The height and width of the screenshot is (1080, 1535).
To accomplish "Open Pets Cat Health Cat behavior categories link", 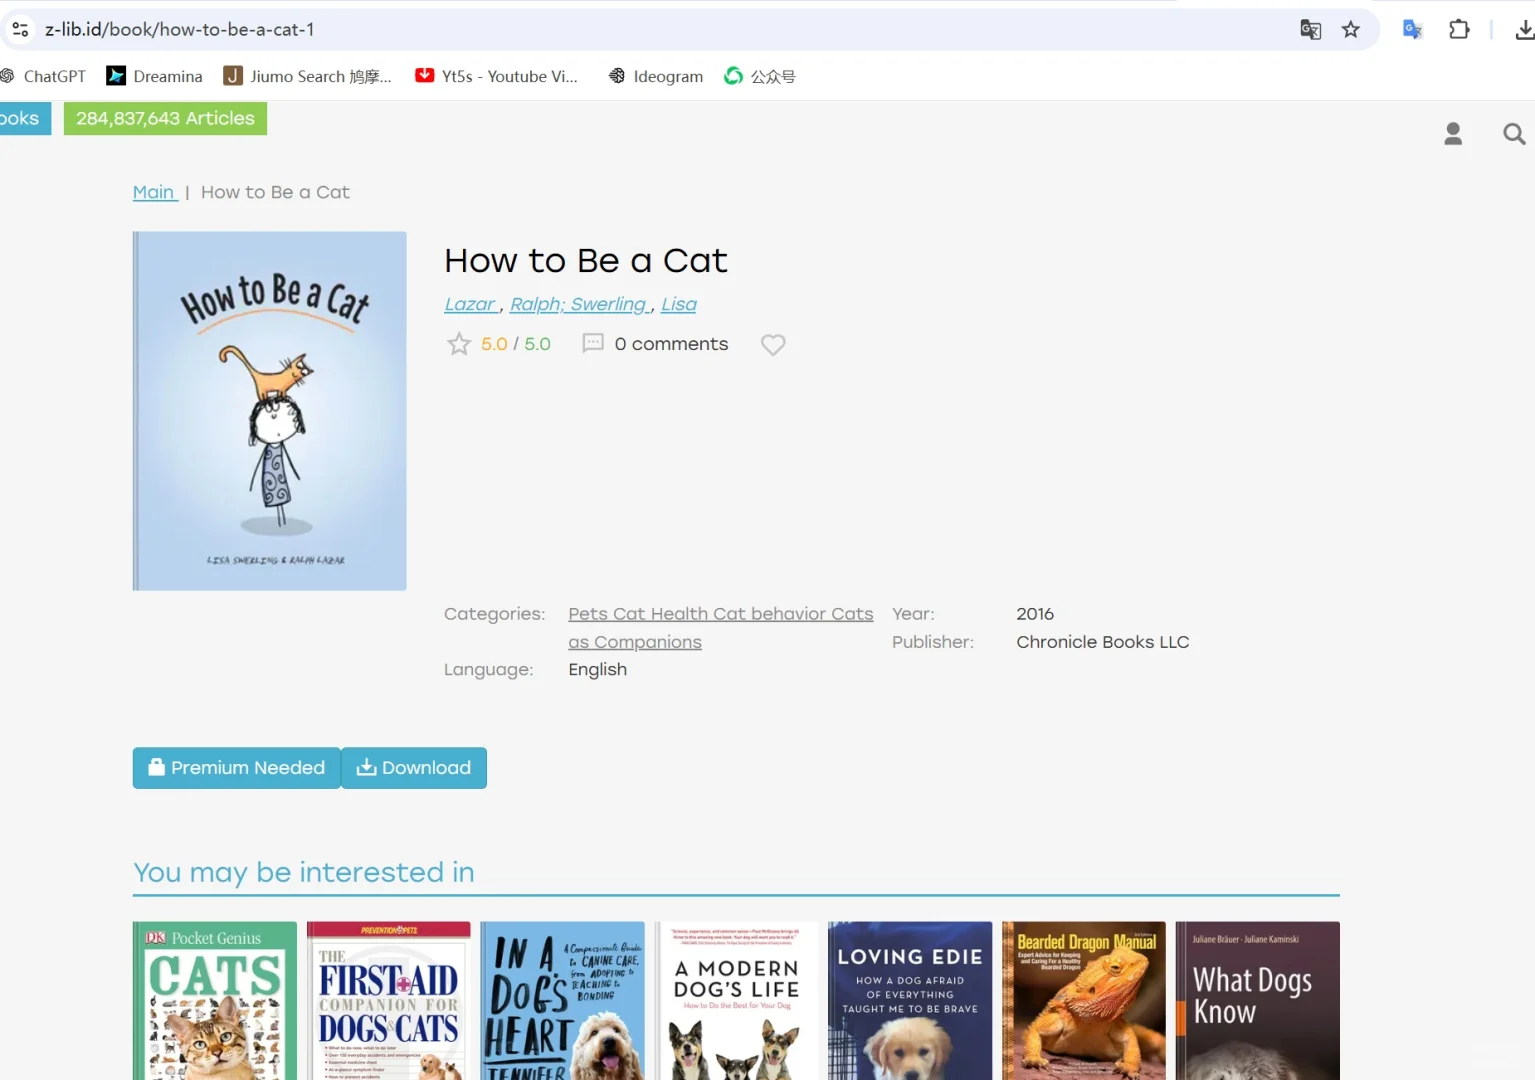I will [x=720, y=628].
